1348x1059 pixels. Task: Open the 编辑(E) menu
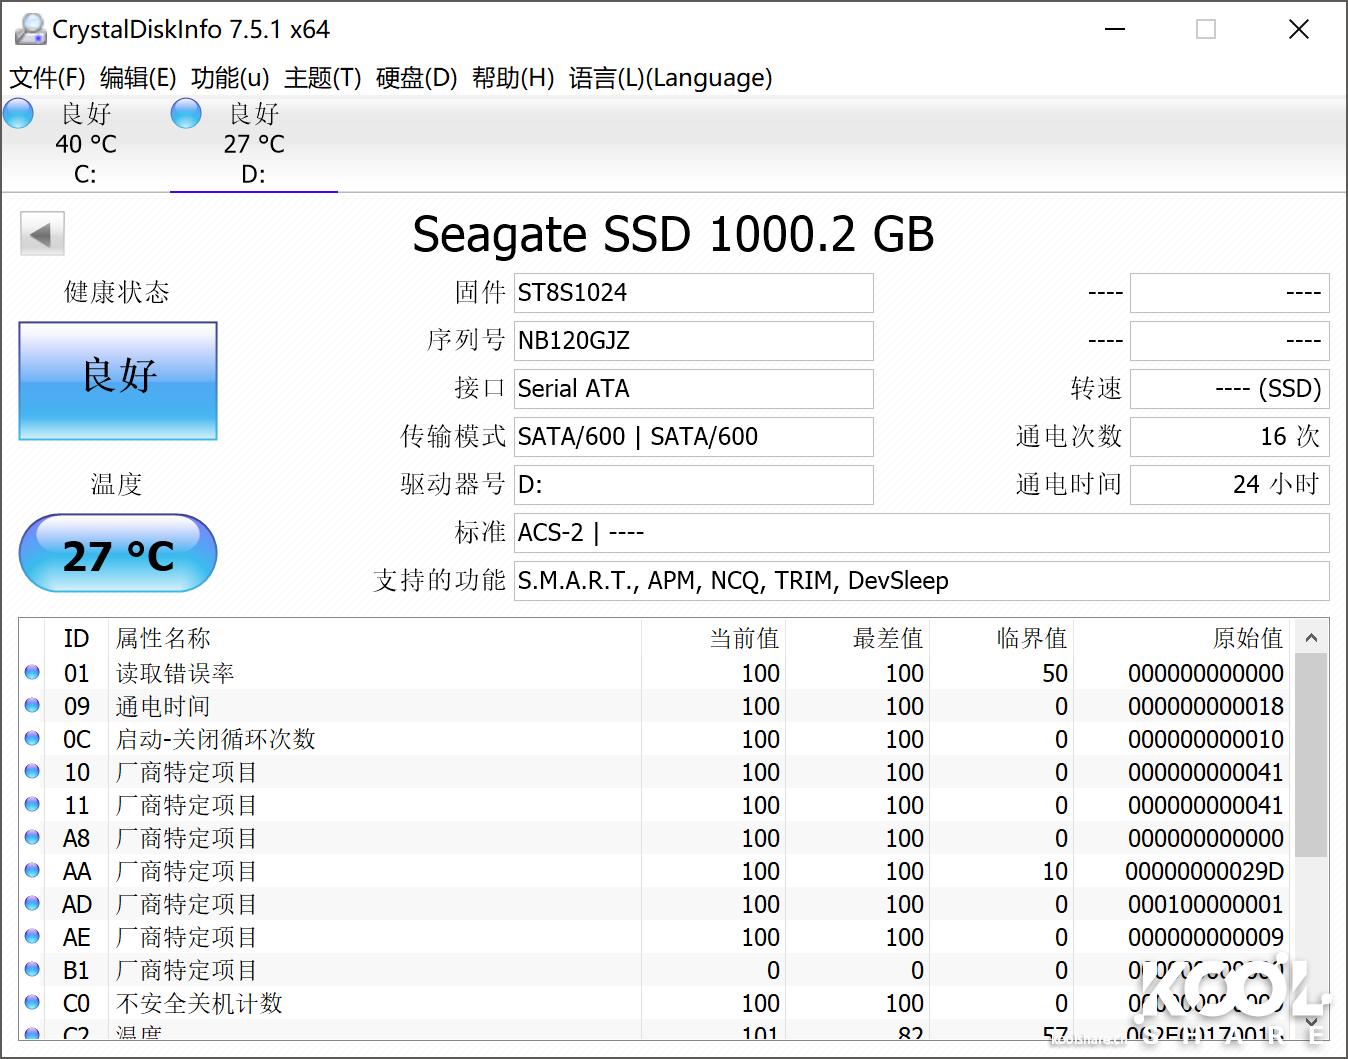point(139,78)
